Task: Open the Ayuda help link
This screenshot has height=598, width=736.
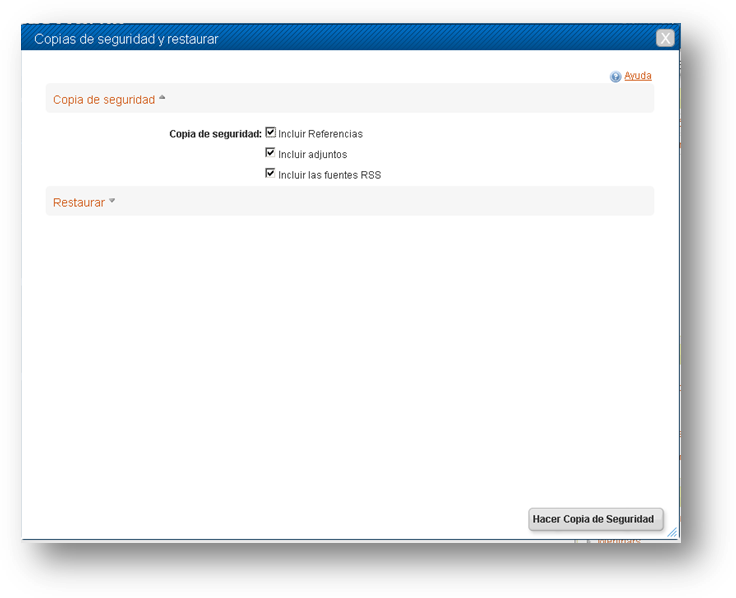Action: 637,76
